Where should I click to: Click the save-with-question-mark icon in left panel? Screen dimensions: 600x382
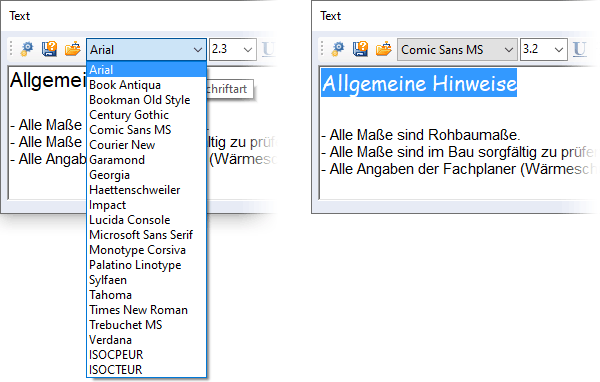click(50, 49)
